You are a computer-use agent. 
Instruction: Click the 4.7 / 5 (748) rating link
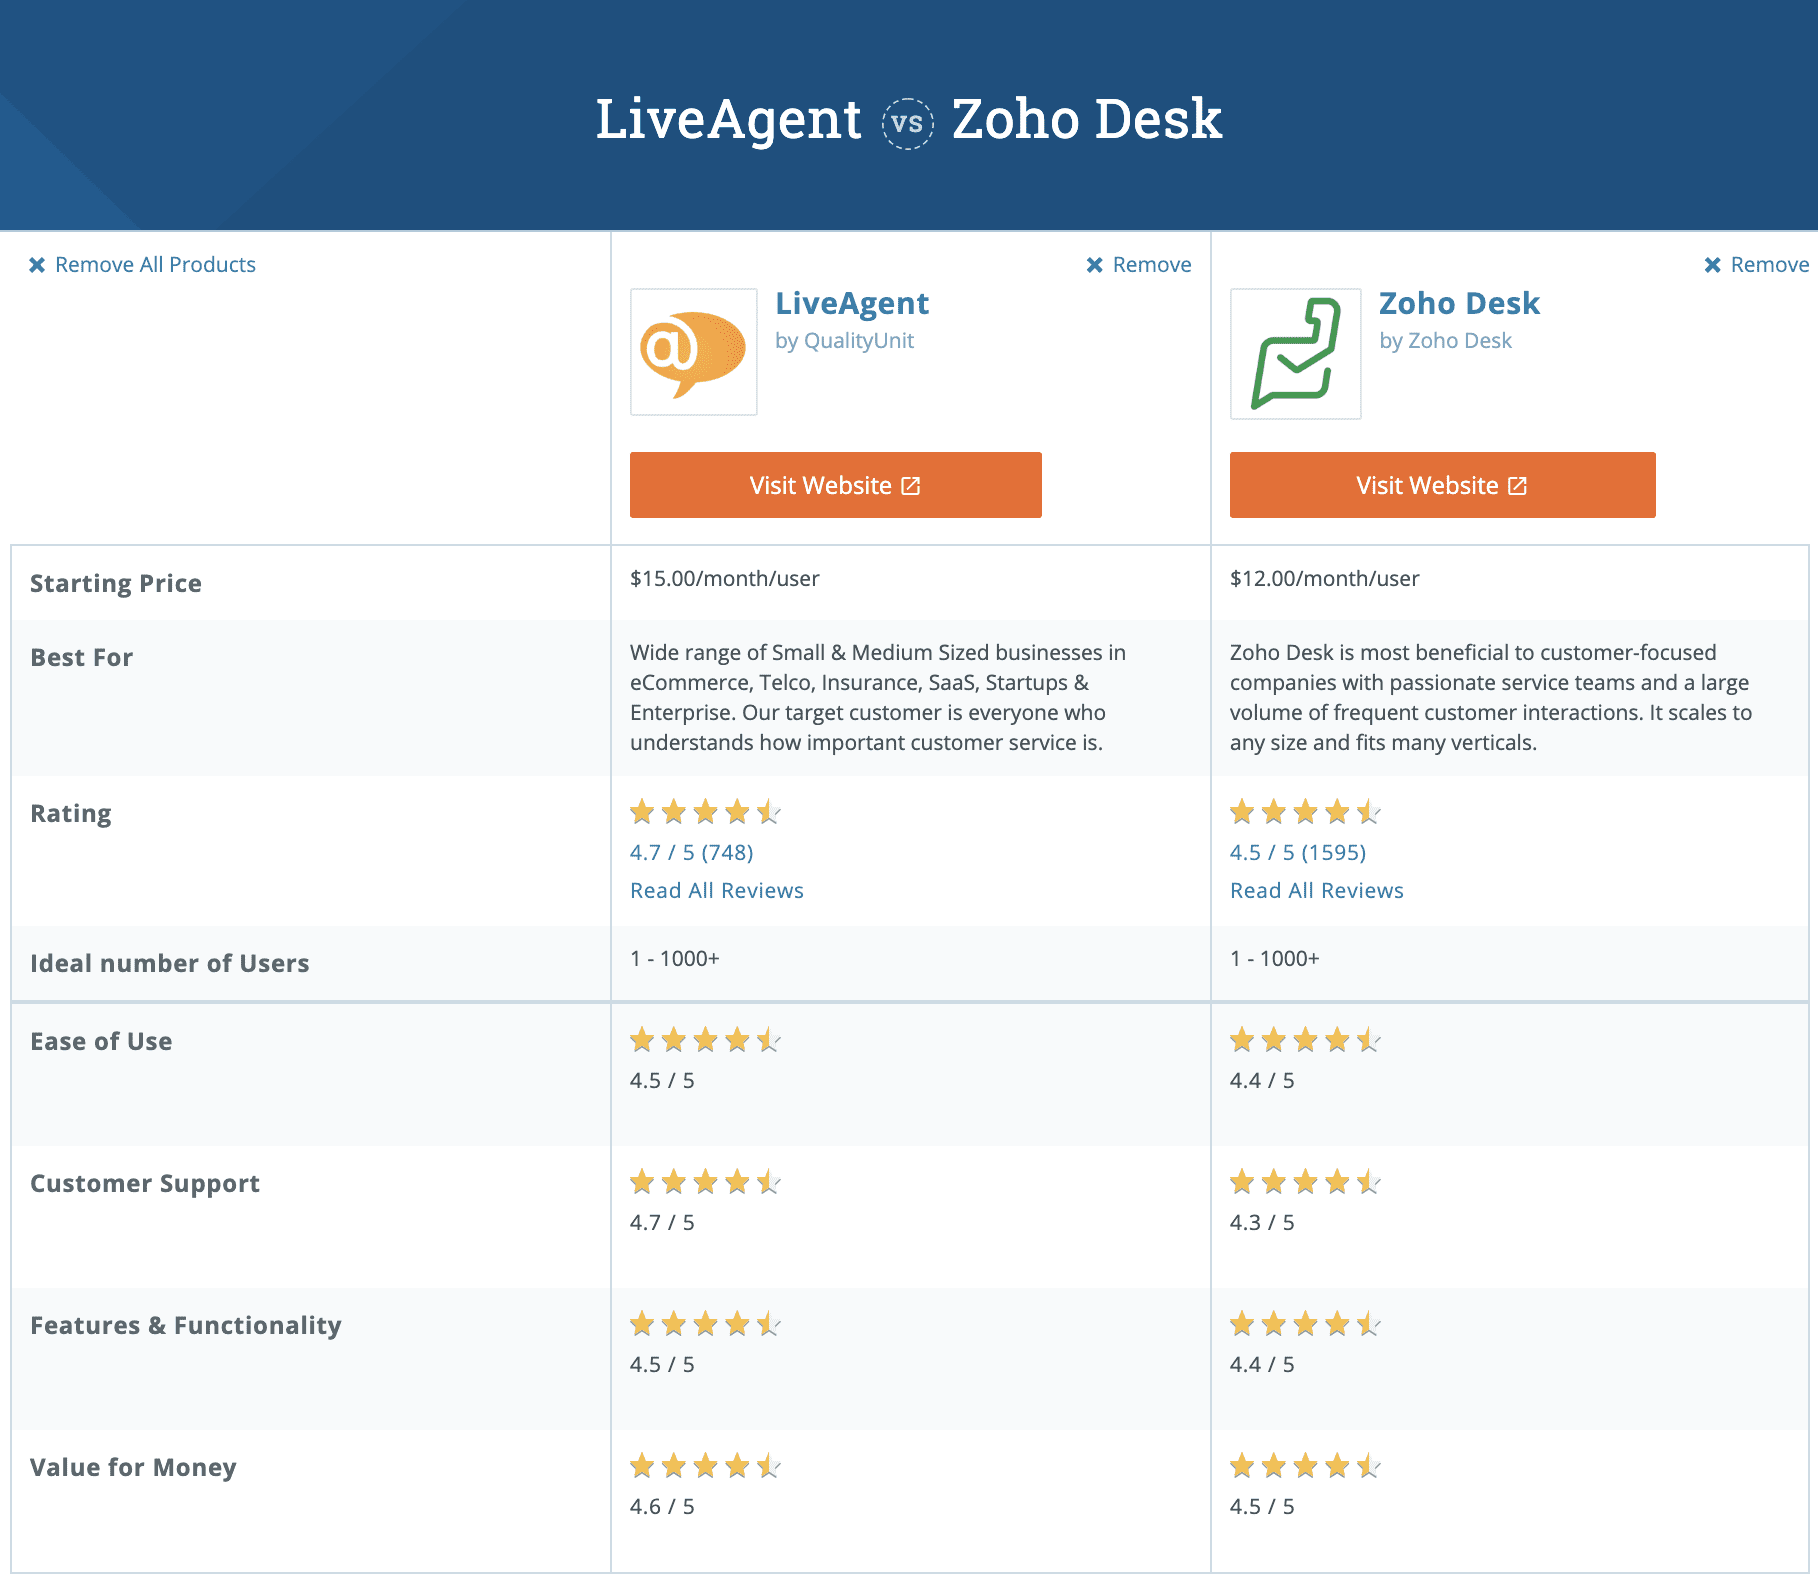click(x=691, y=852)
